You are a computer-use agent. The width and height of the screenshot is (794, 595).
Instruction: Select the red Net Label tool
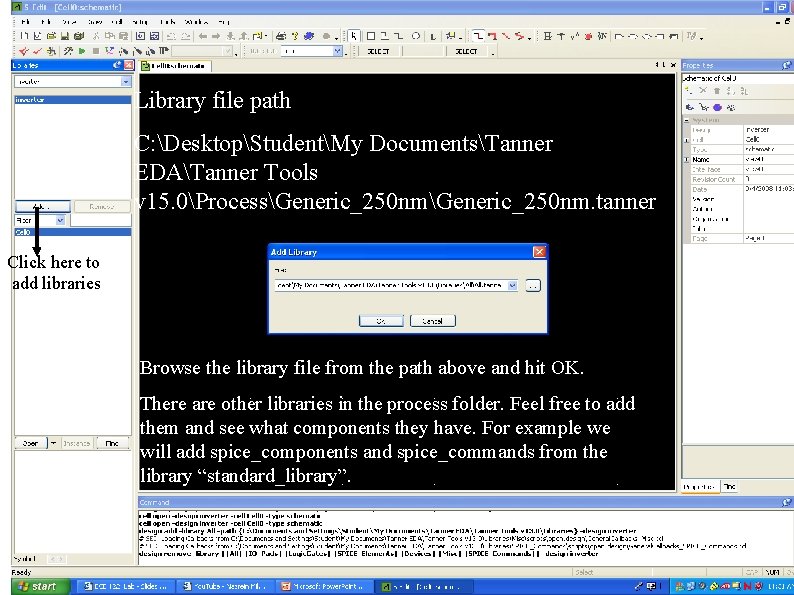[x=492, y=36]
